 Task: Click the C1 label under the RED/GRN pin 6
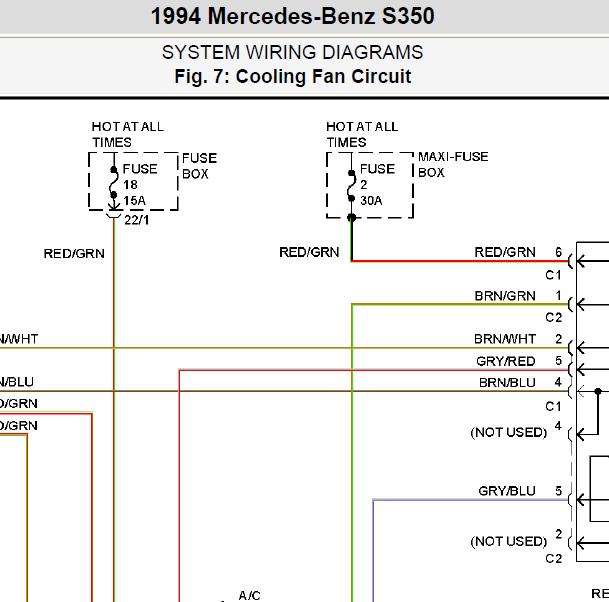pos(553,275)
